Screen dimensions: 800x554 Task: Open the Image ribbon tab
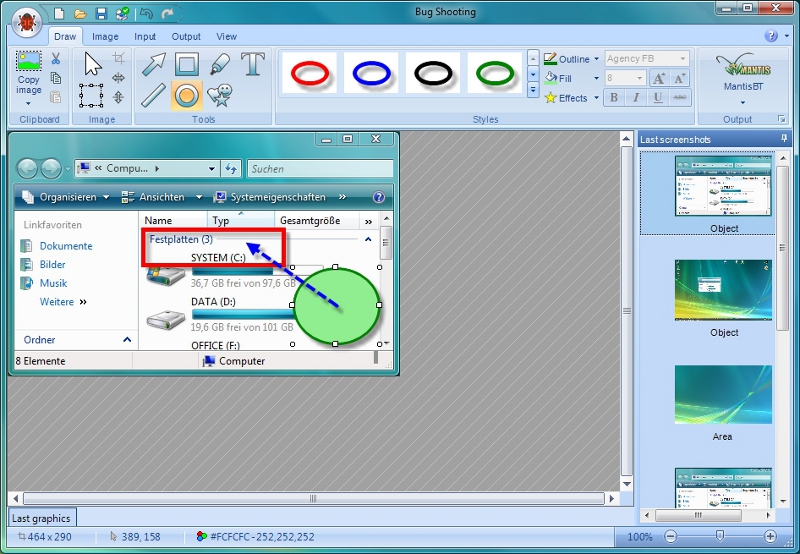point(105,37)
